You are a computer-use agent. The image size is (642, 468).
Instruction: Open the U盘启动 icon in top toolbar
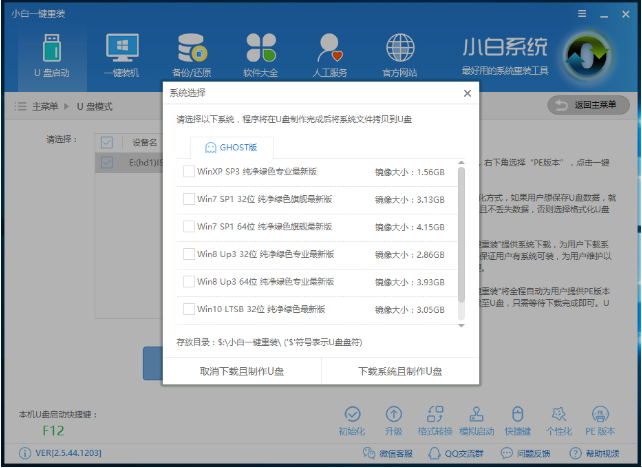(52, 48)
